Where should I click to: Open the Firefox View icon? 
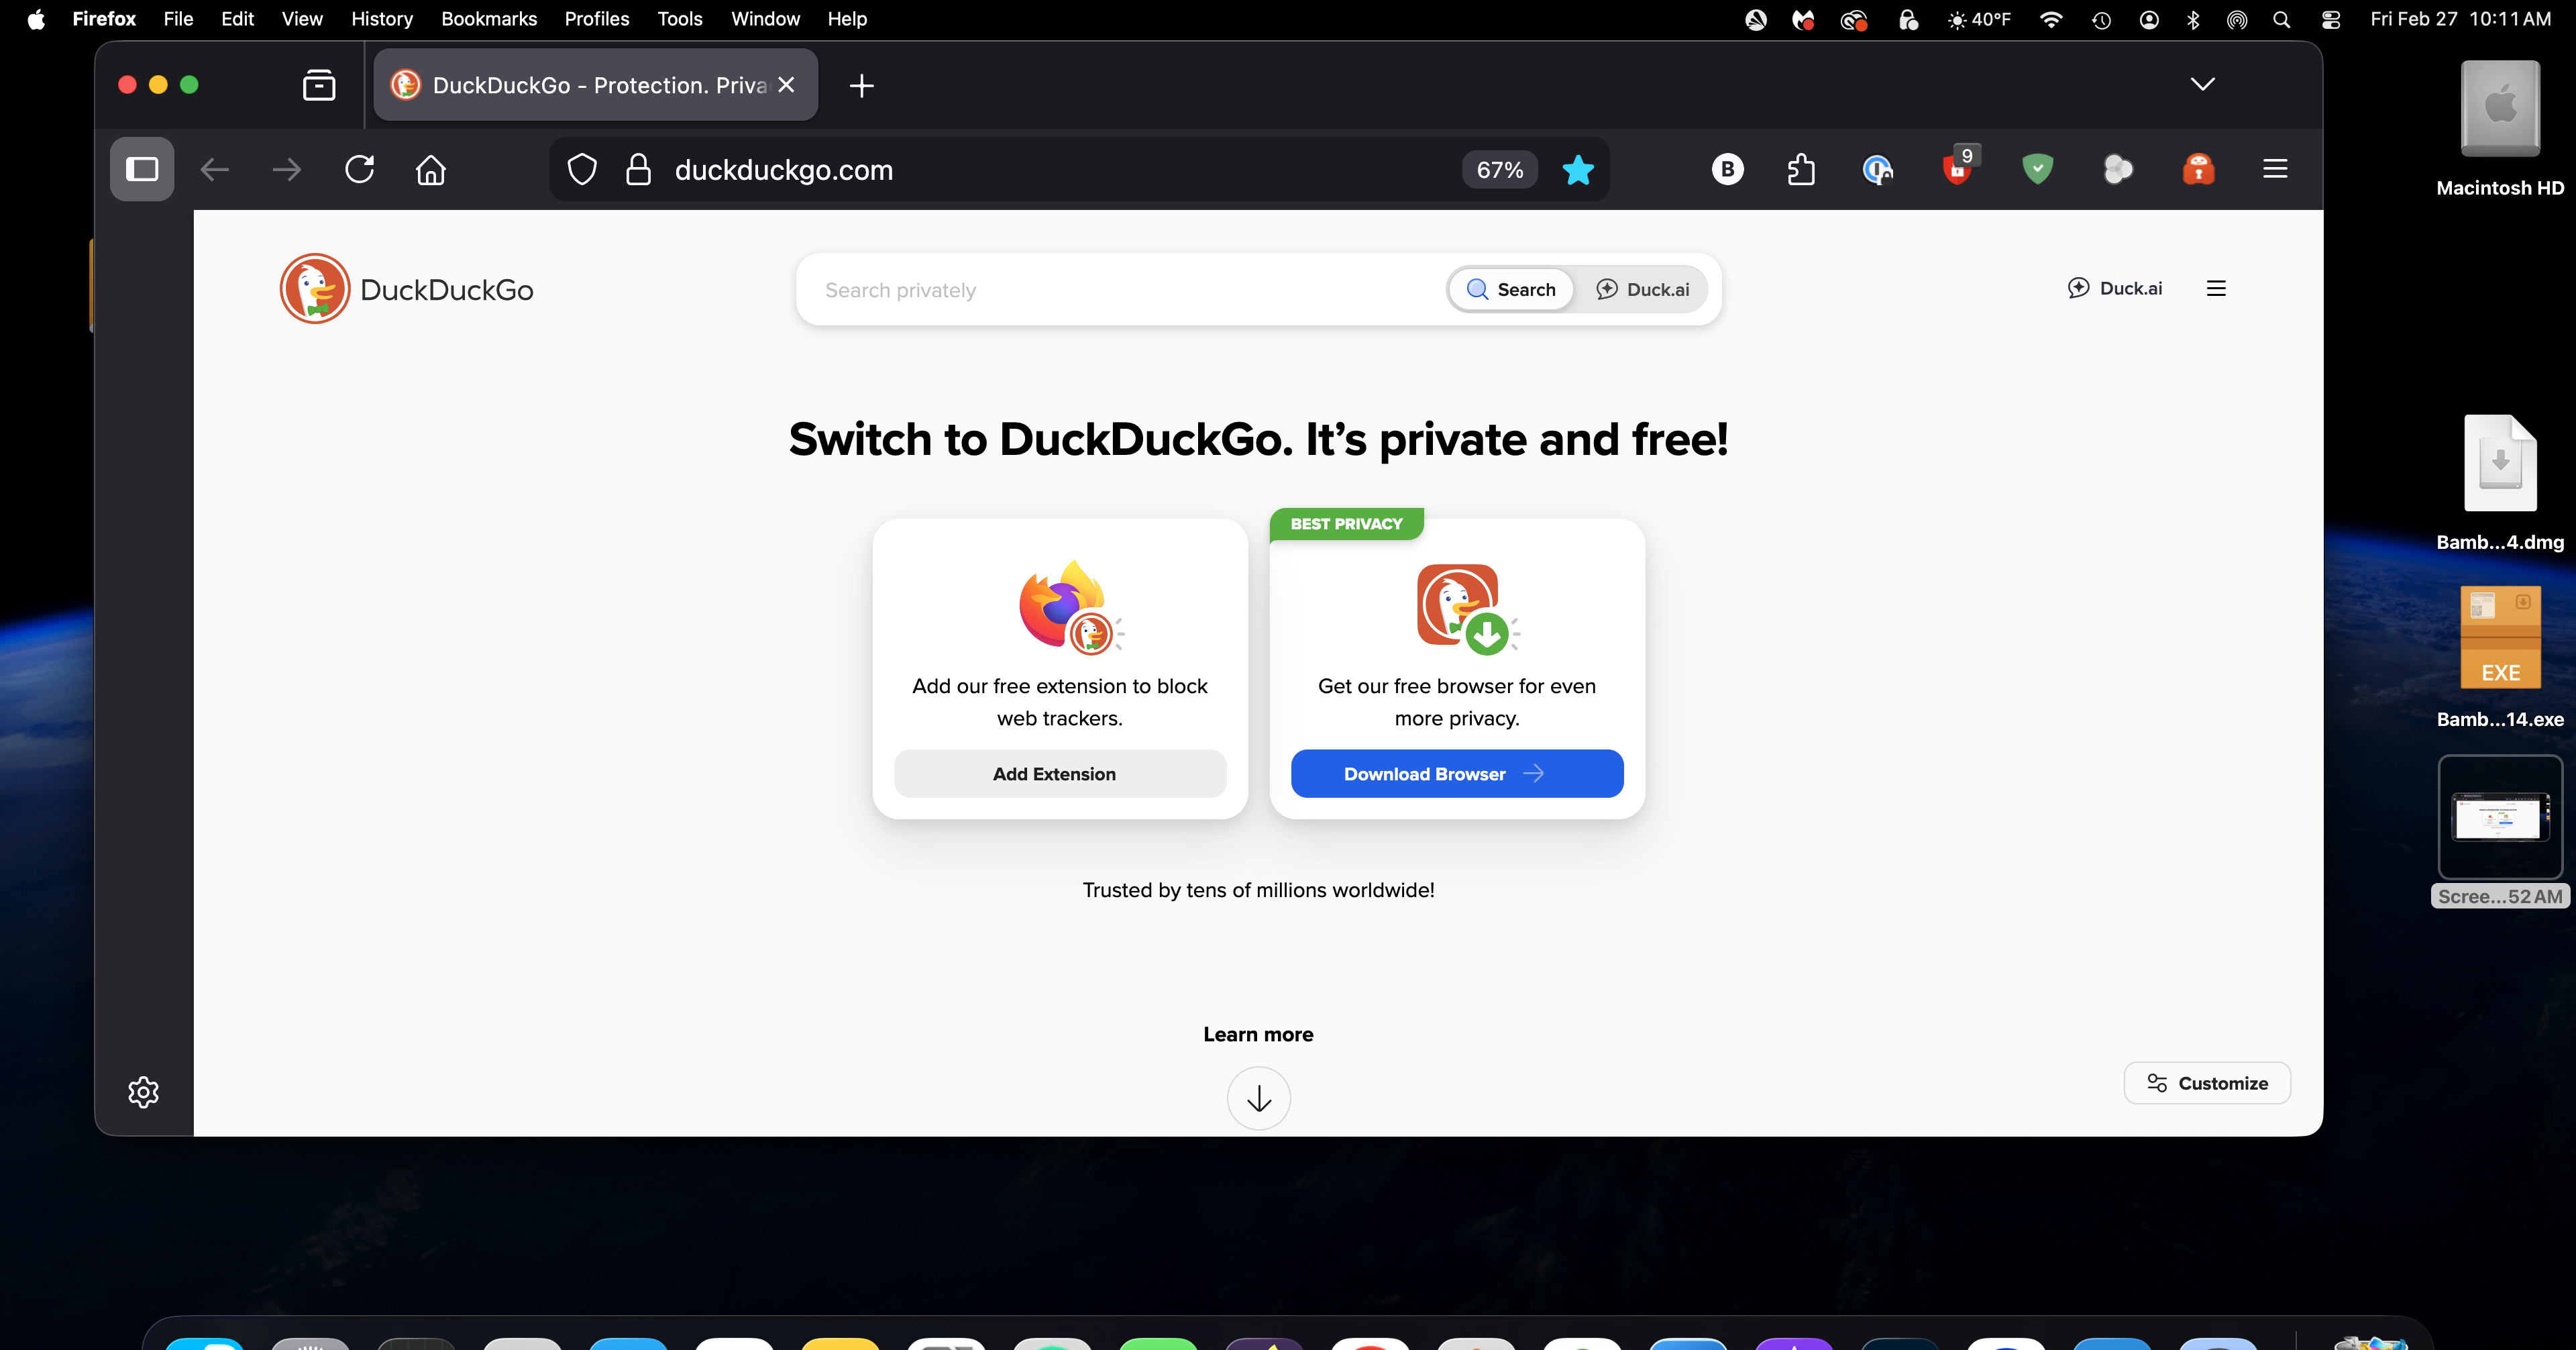(319, 85)
